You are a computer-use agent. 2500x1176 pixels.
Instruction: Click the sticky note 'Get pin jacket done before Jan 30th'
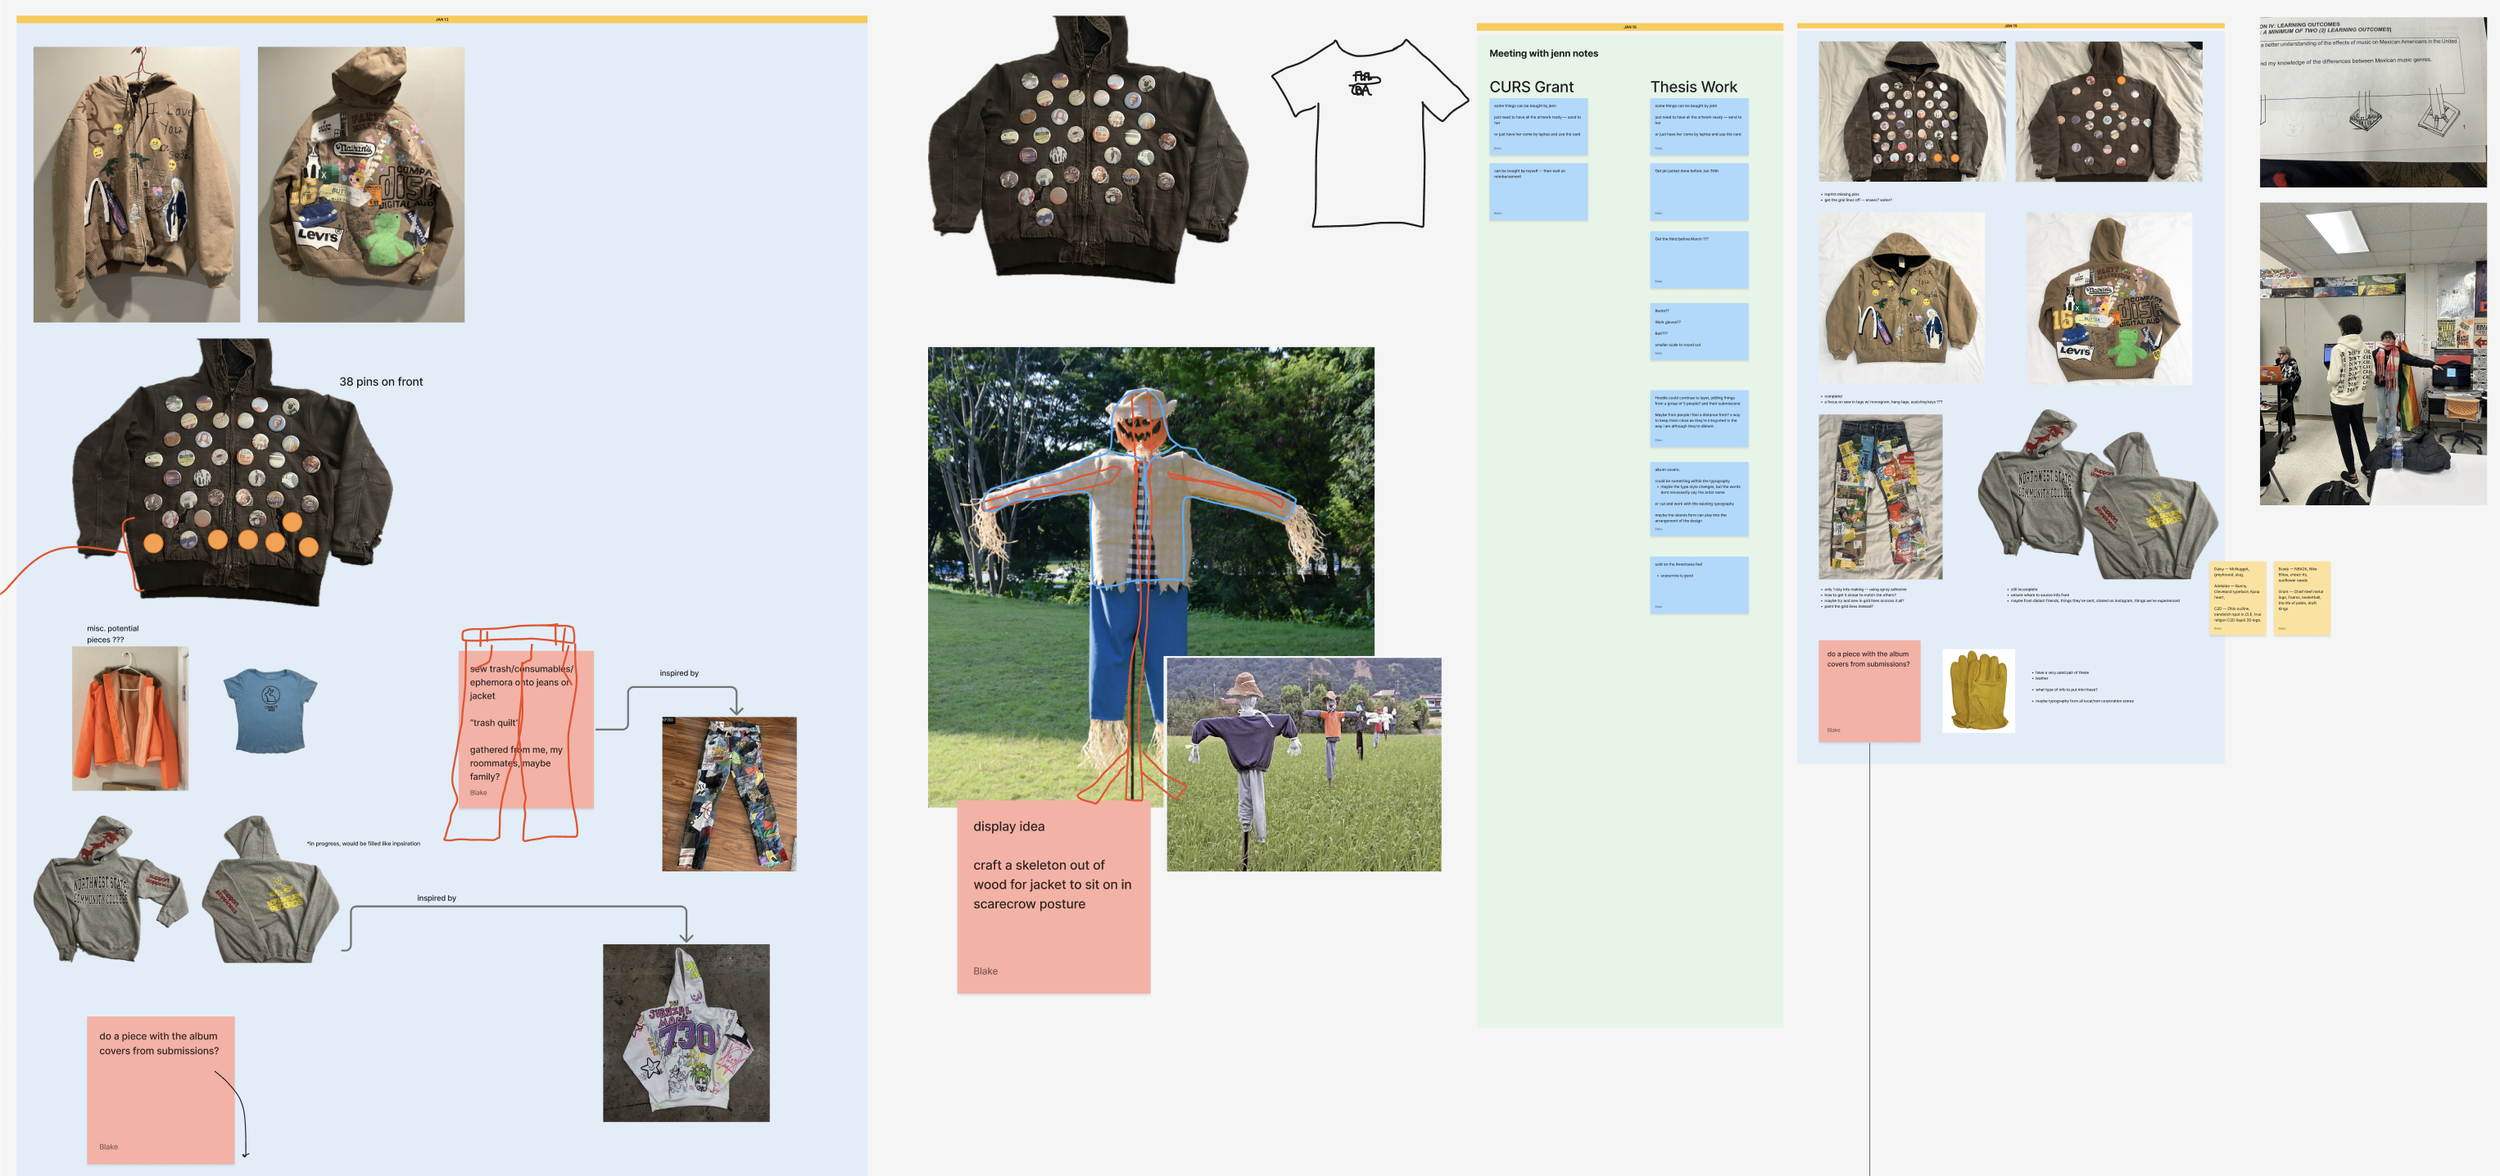point(1699,190)
